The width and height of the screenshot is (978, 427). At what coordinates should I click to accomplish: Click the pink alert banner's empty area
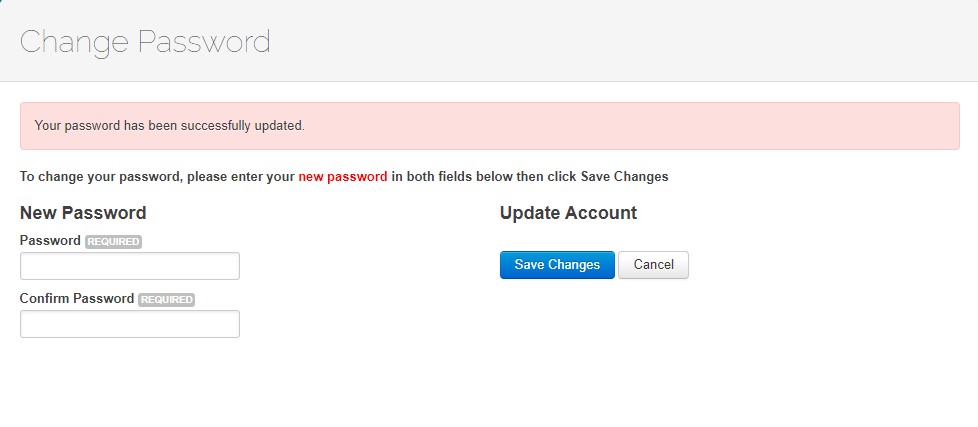pos(650,126)
